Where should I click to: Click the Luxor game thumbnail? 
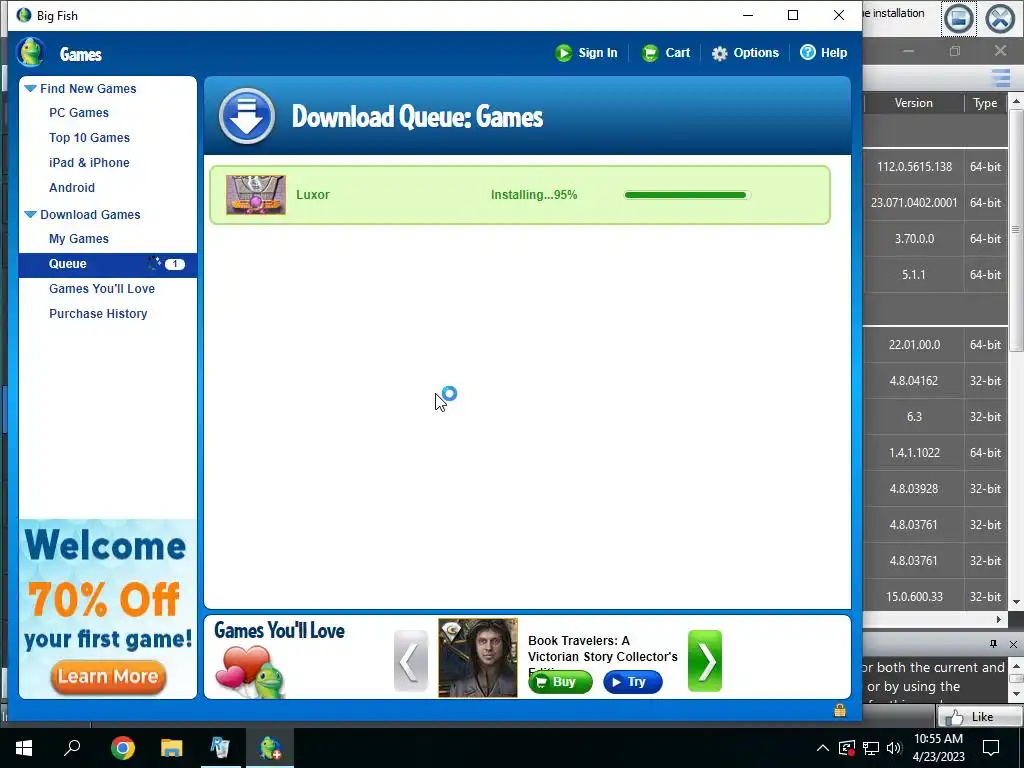tap(256, 195)
